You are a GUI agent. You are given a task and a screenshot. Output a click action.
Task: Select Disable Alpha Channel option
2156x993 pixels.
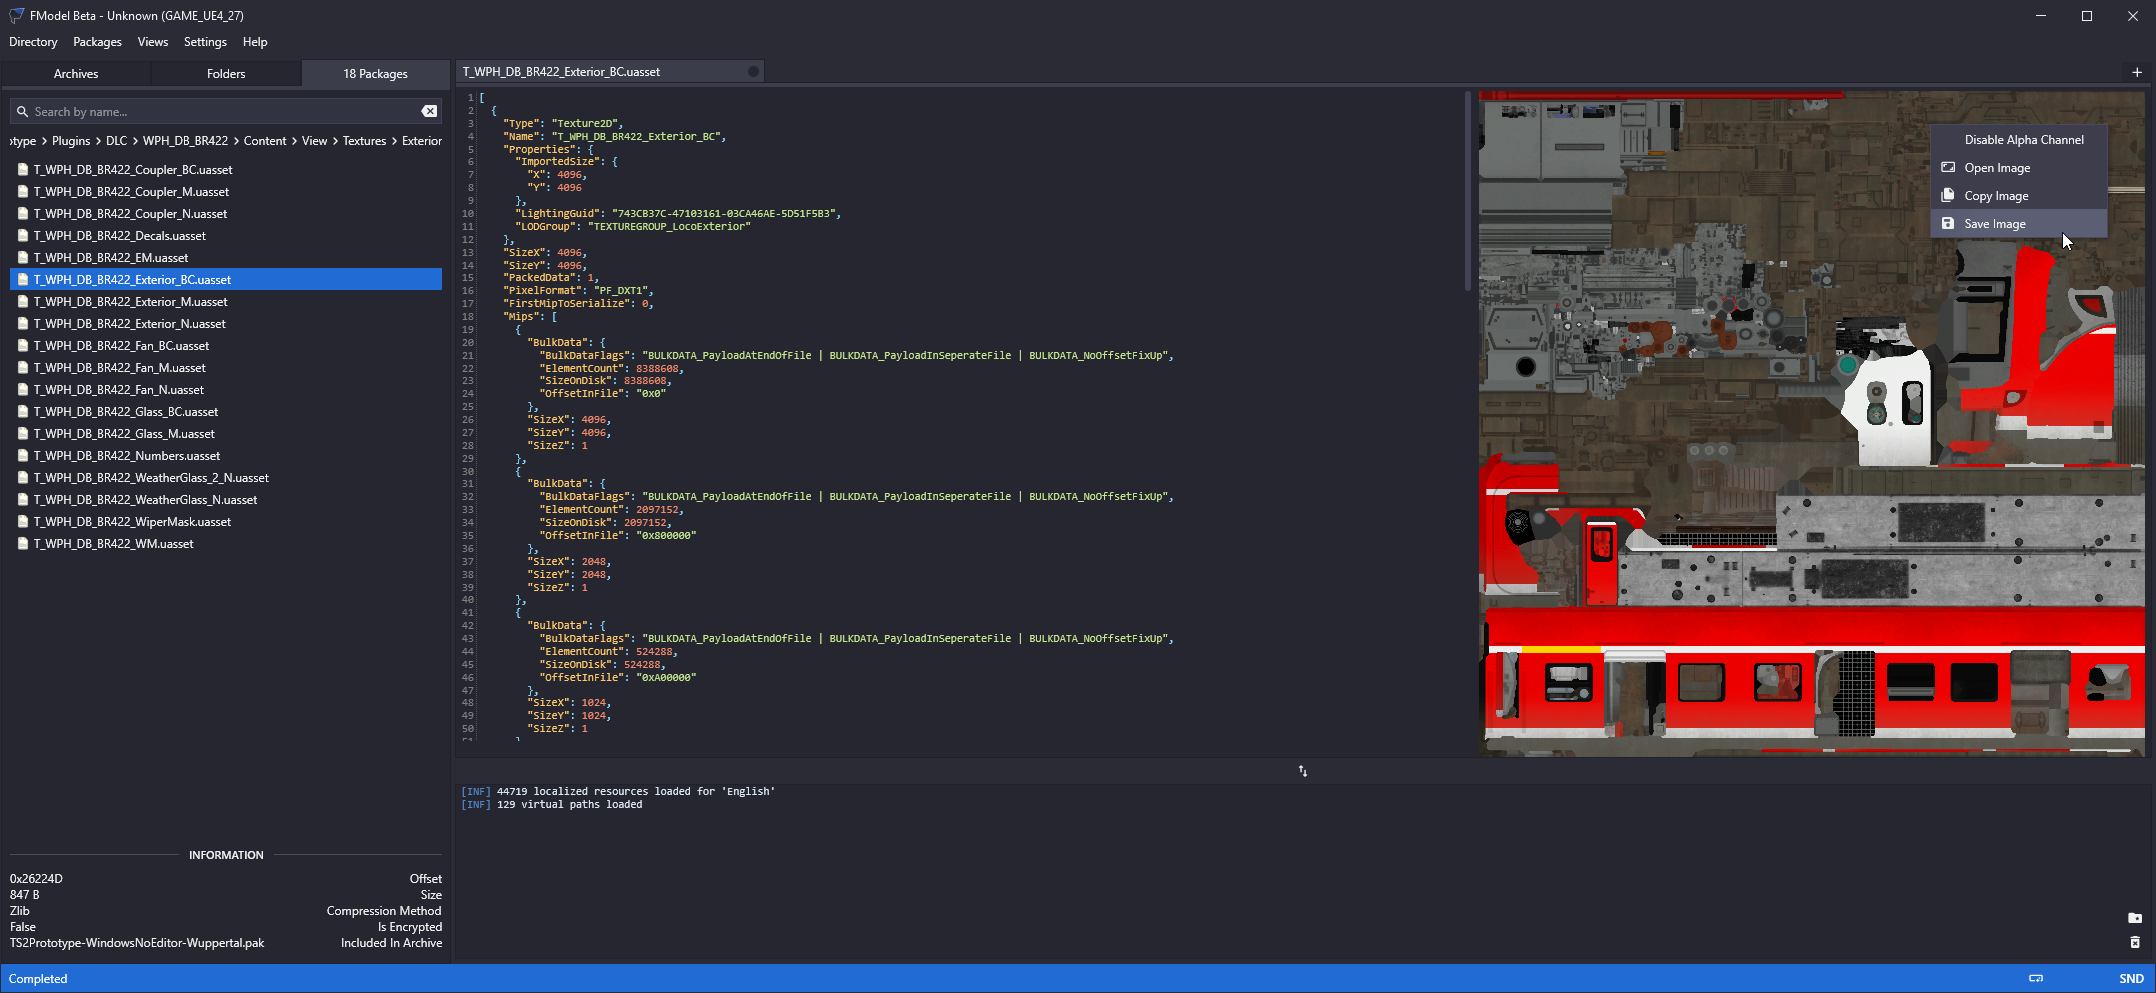(x=2023, y=140)
